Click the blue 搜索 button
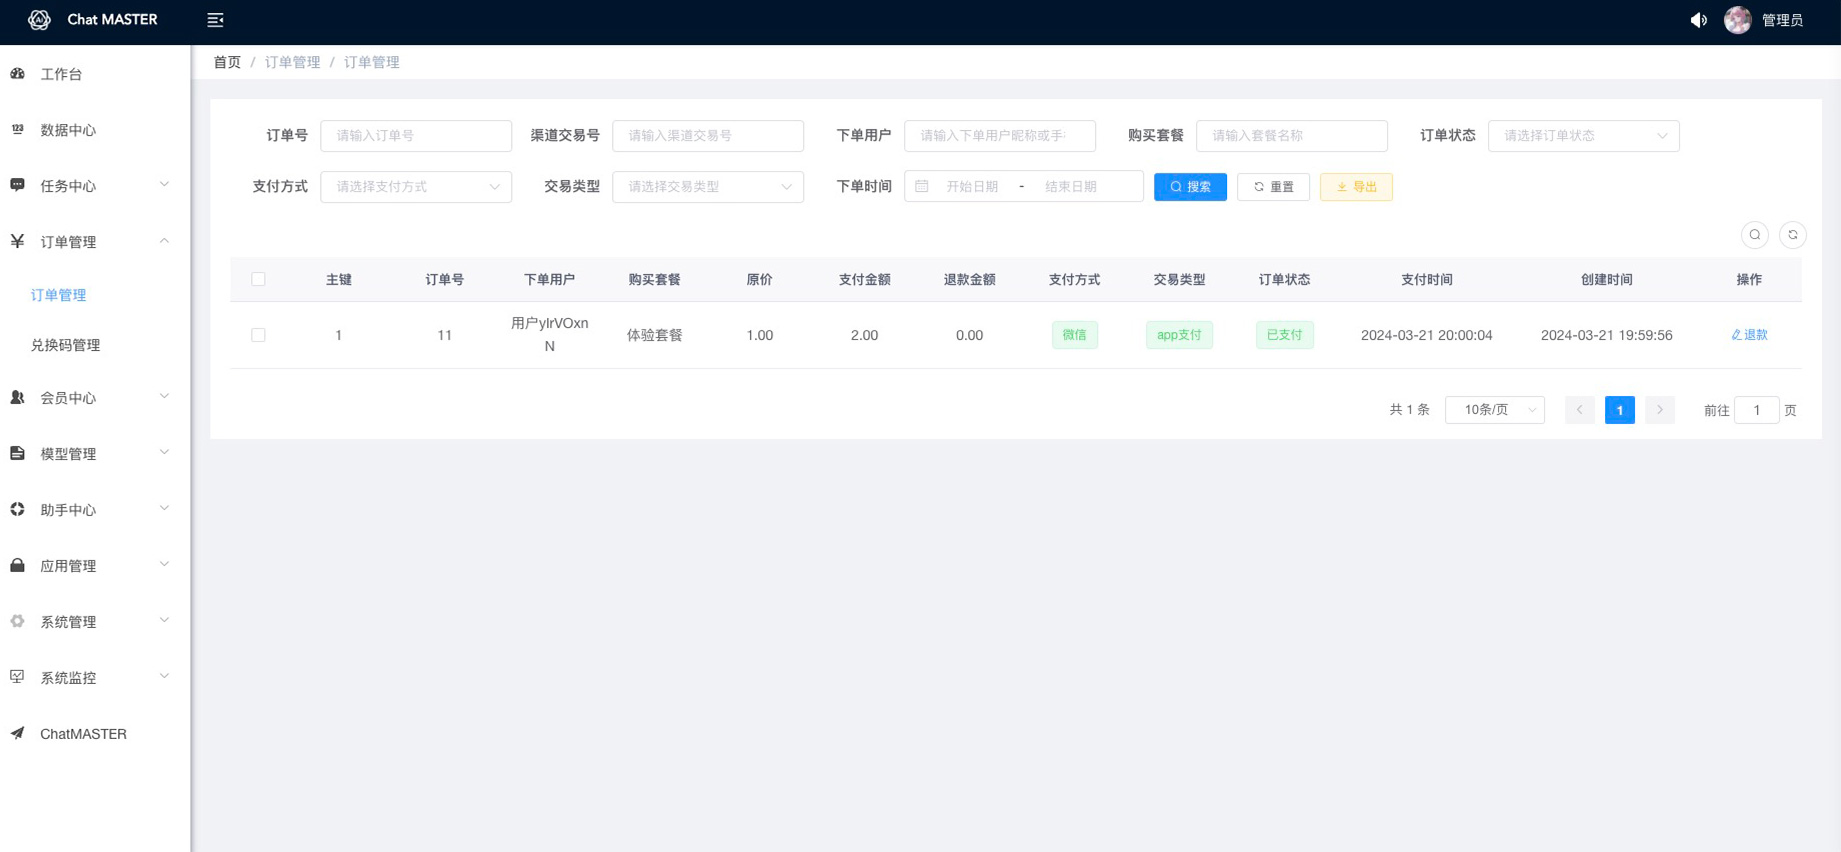The width and height of the screenshot is (1841, 852). click(1190, 187)
